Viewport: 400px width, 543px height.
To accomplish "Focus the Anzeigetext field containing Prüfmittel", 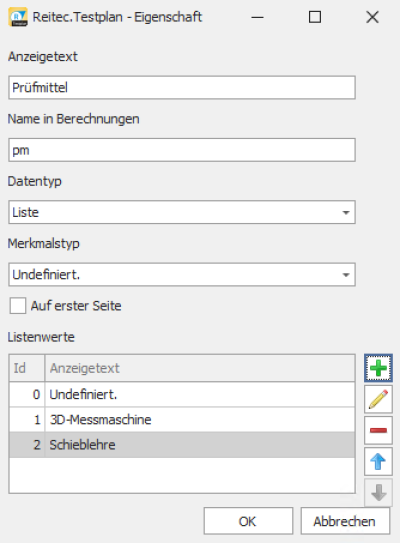I will (182, 88).
